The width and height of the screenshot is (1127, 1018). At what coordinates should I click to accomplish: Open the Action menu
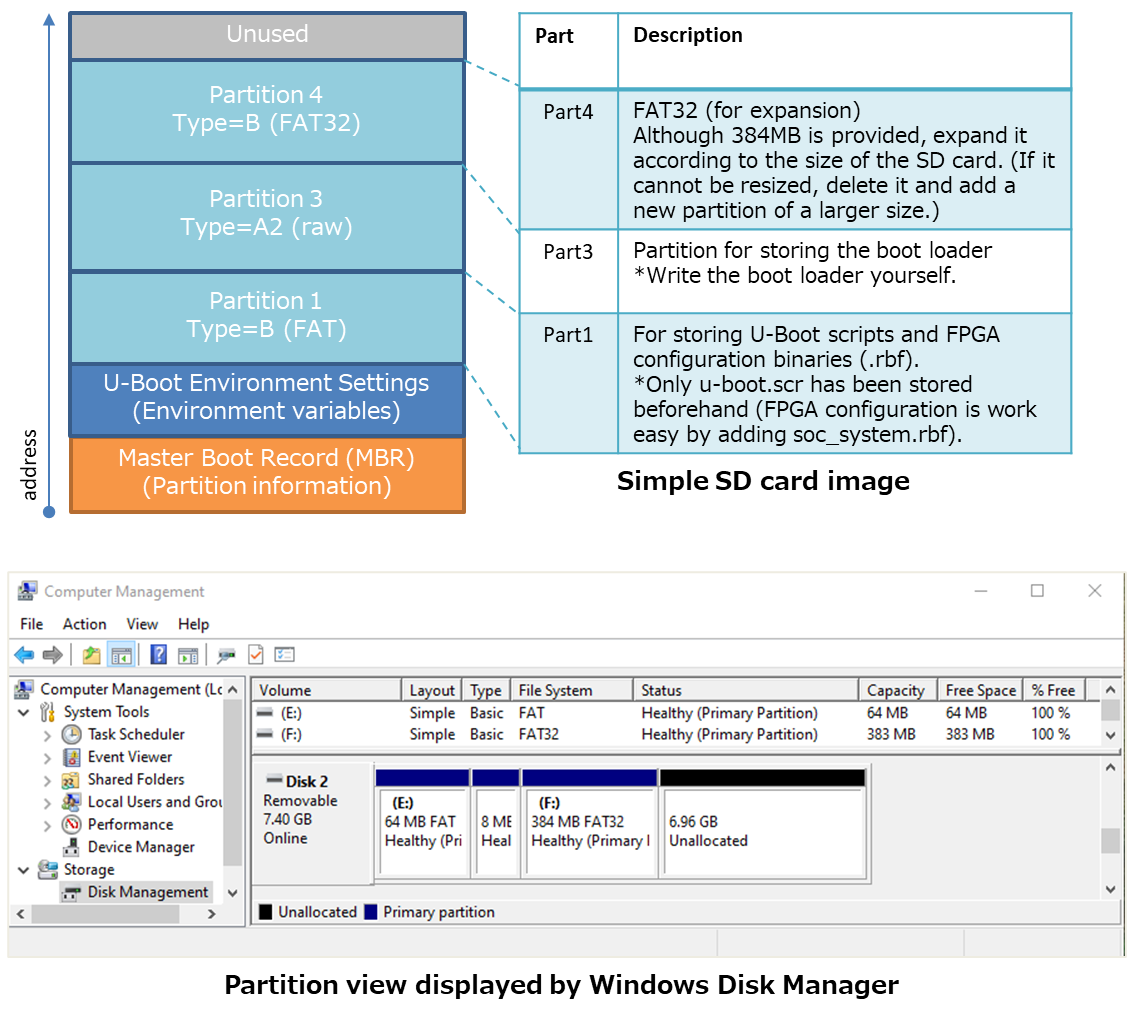[84, 624]
